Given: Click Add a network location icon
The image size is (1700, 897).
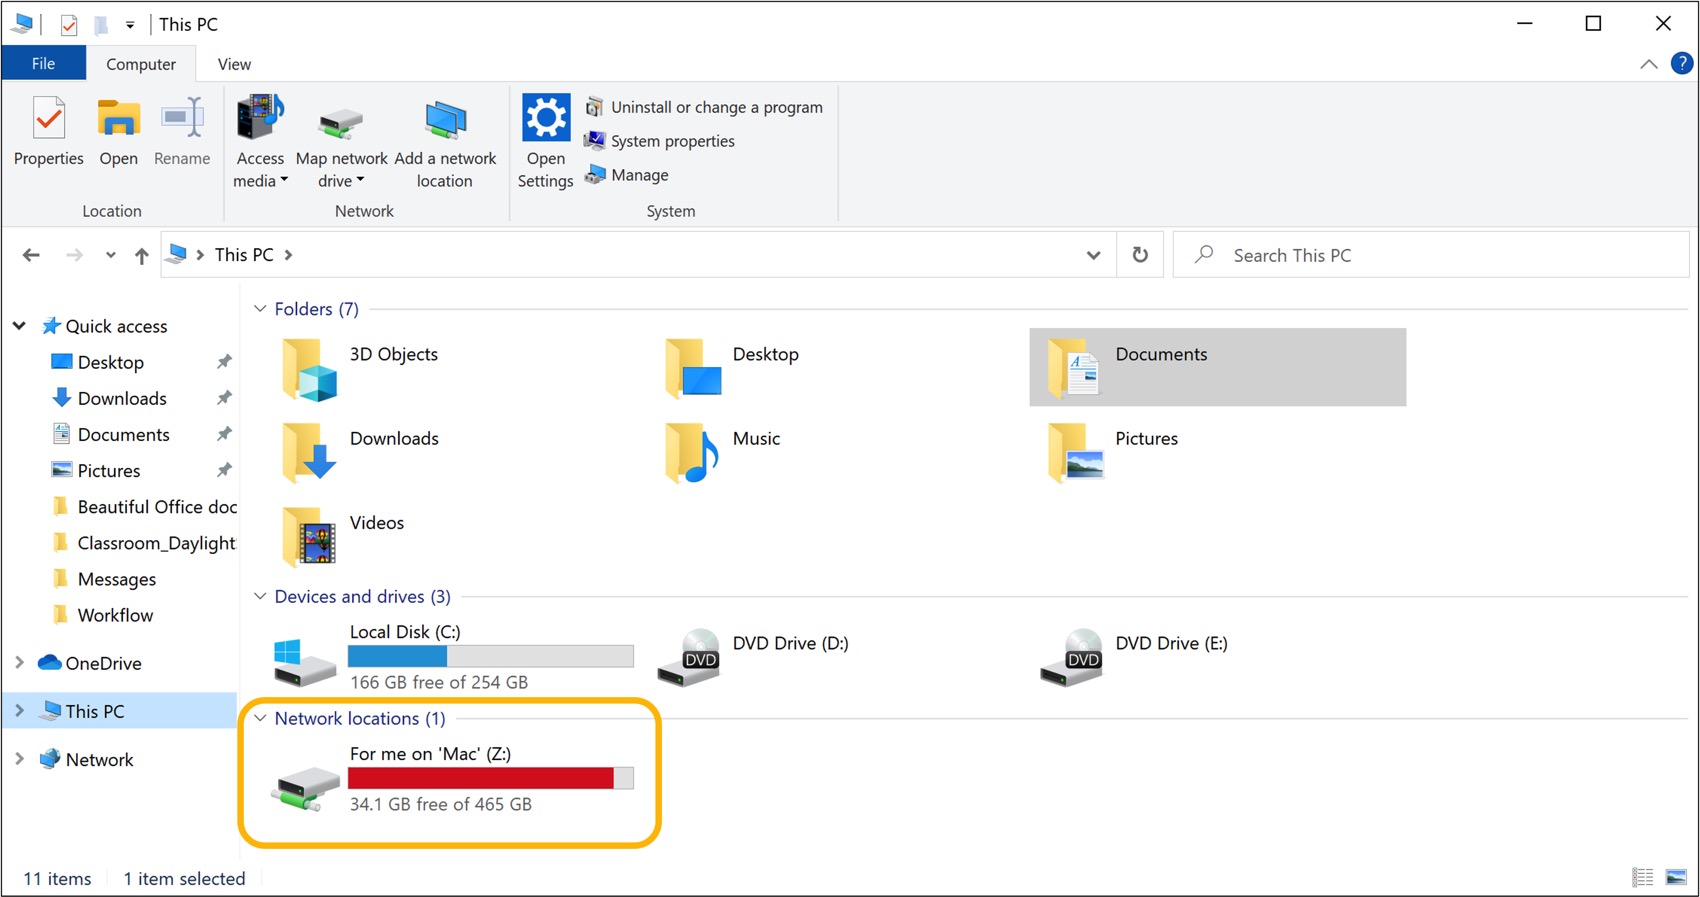Looking at the screenshot, I should point(445,121).
